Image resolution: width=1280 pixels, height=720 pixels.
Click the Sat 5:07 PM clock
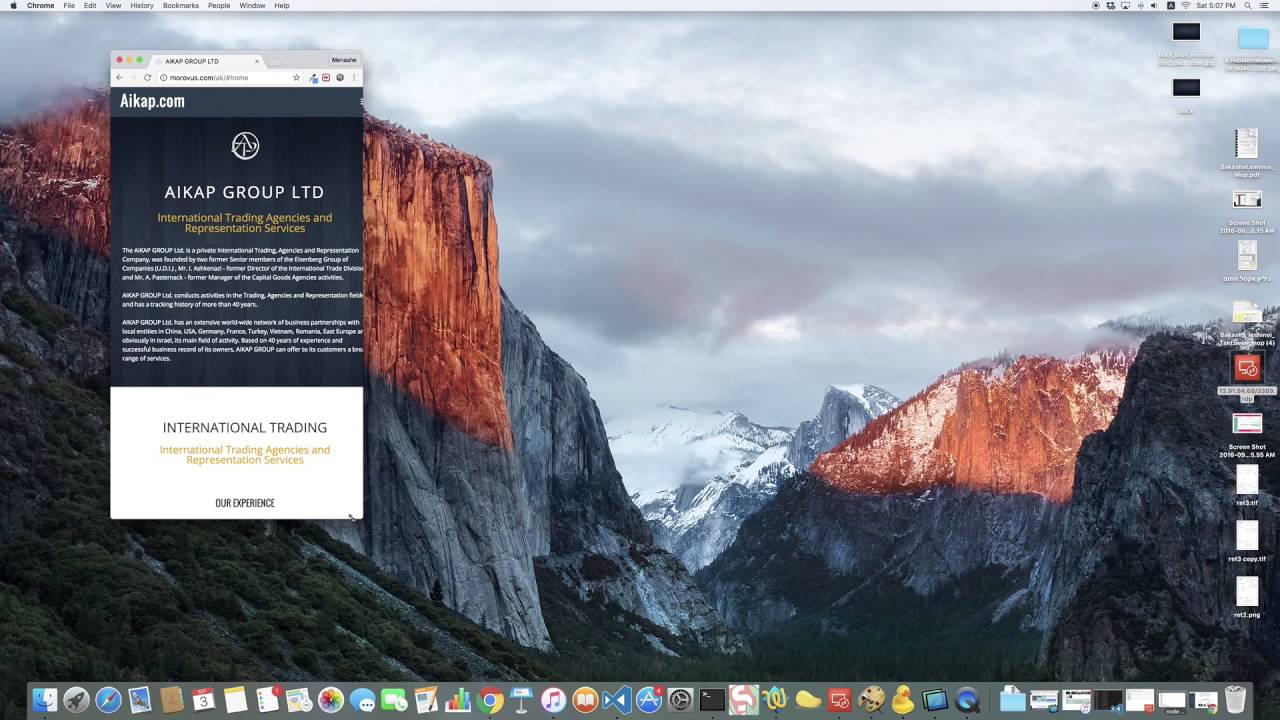coord(1218,6)
